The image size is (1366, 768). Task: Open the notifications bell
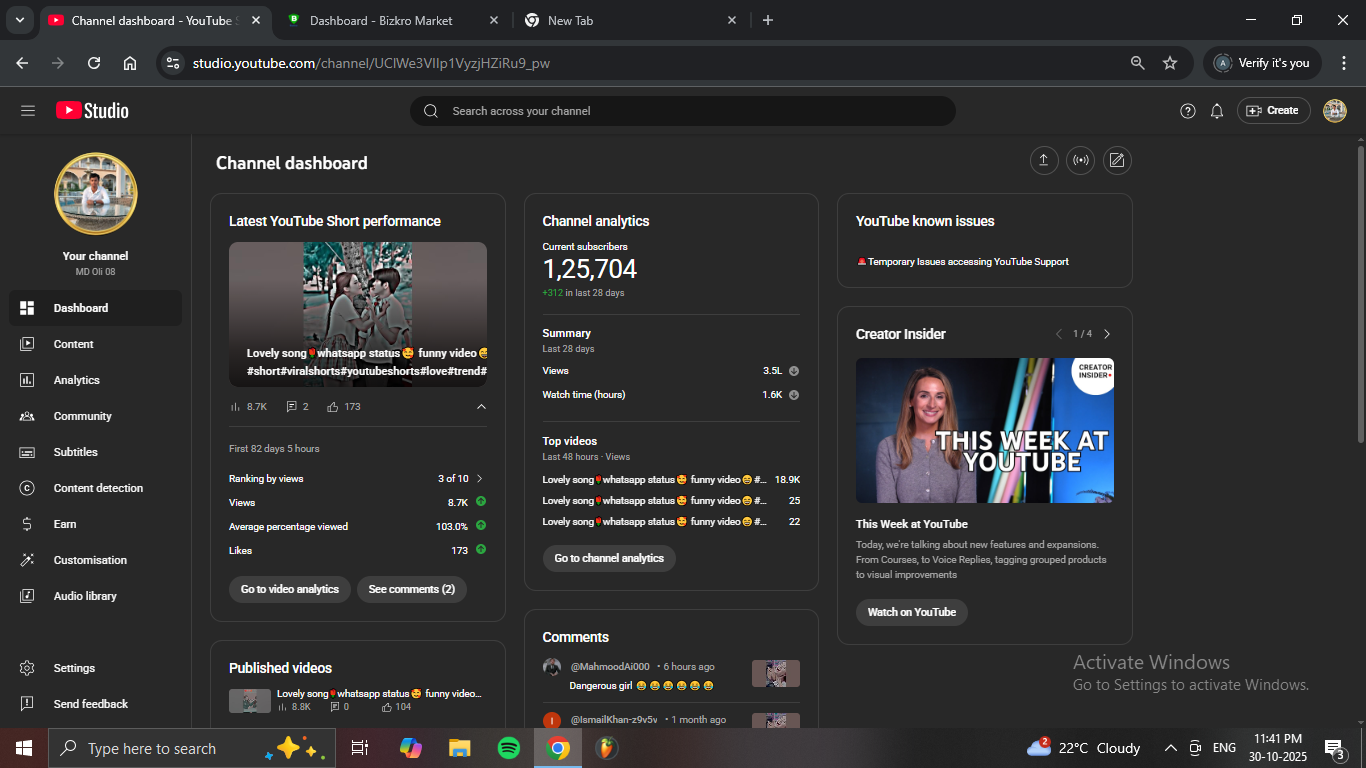[1216, 111]
